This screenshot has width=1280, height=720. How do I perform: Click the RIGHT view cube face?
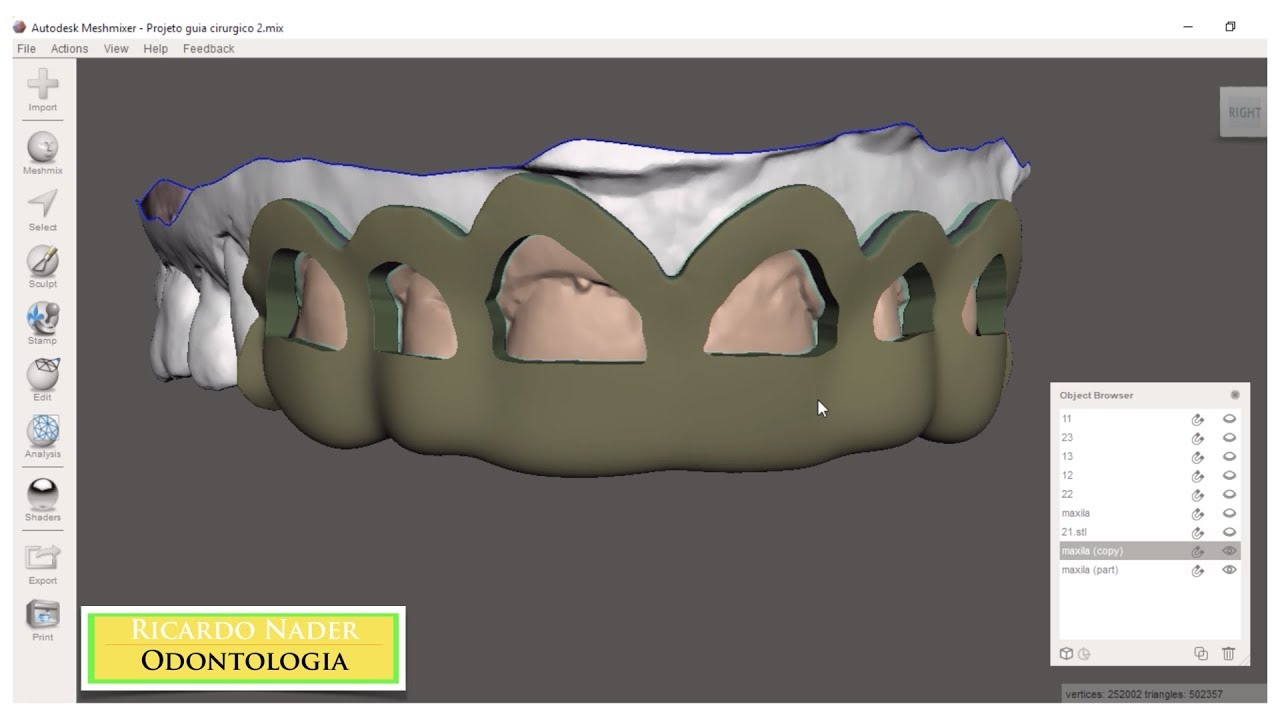pos(1244,112)
